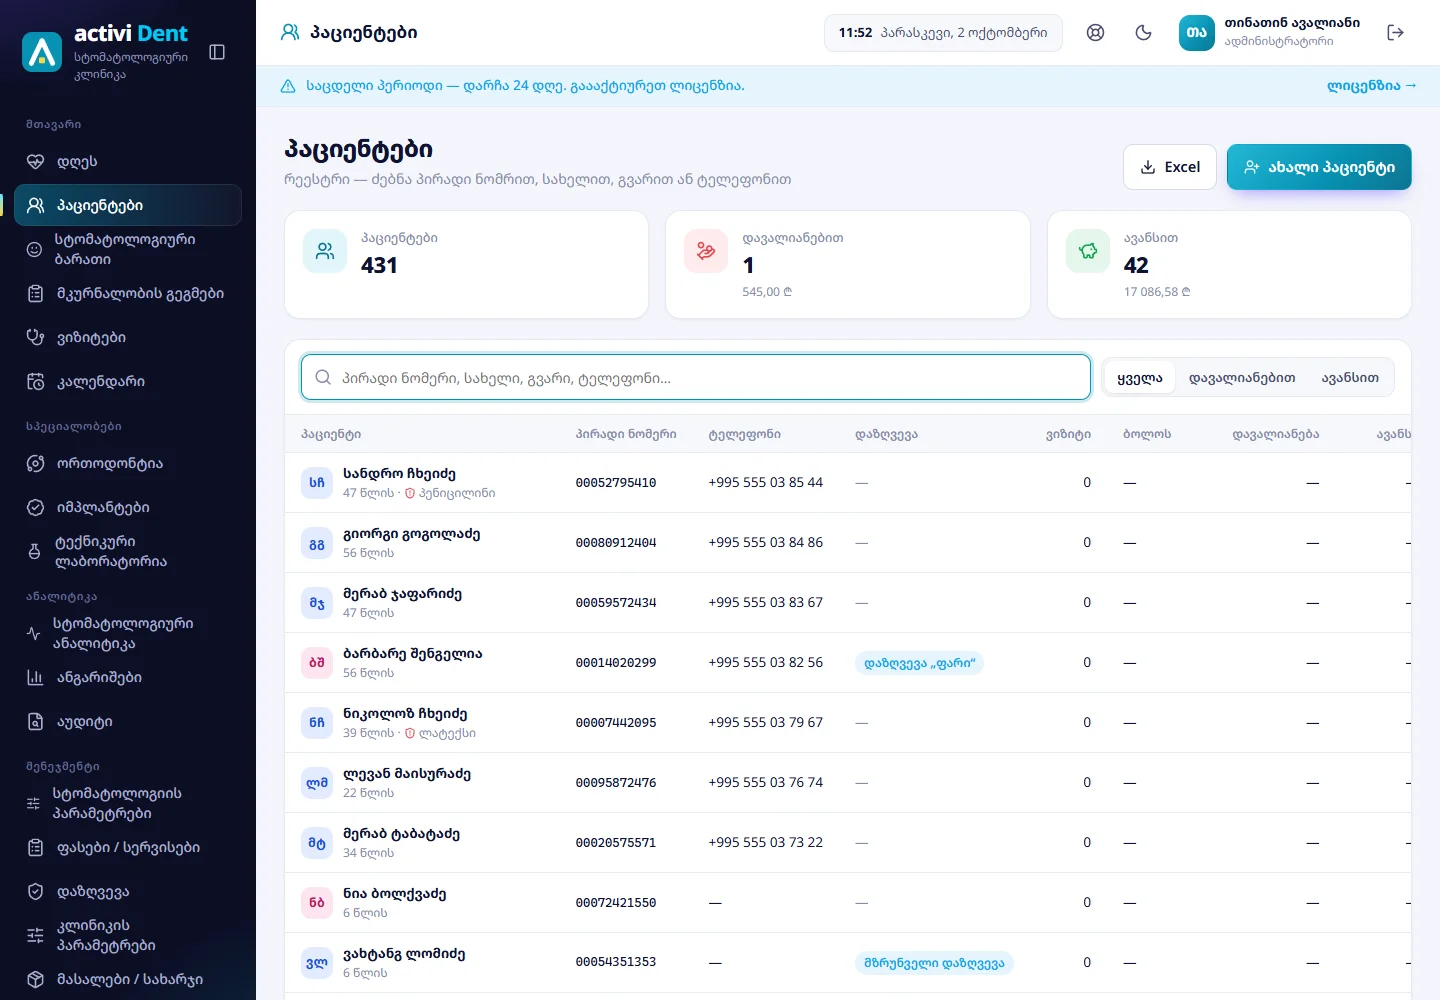Go to სტომატოლოგიური ბარათი in sidebar

[128, 250]
